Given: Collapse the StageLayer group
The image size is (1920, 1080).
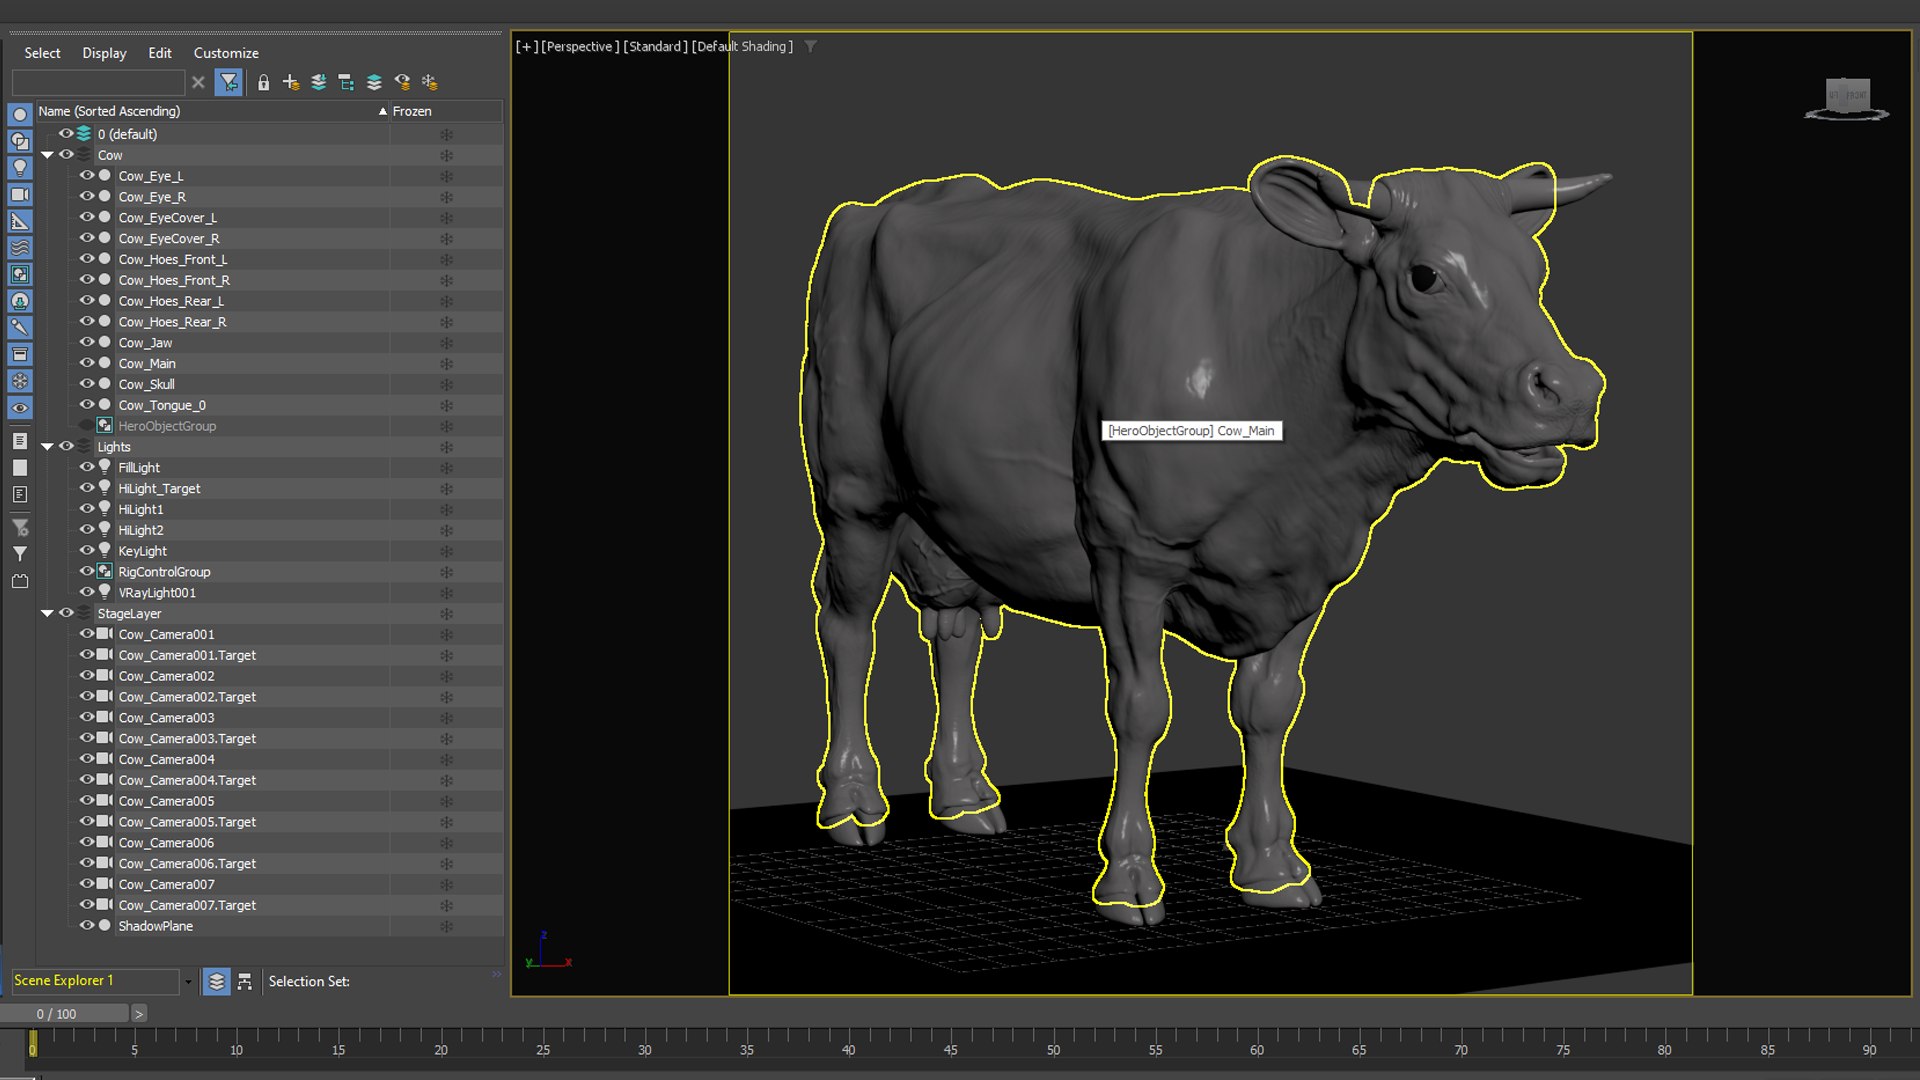Looking at the screenshot, I should click(47, 613).
